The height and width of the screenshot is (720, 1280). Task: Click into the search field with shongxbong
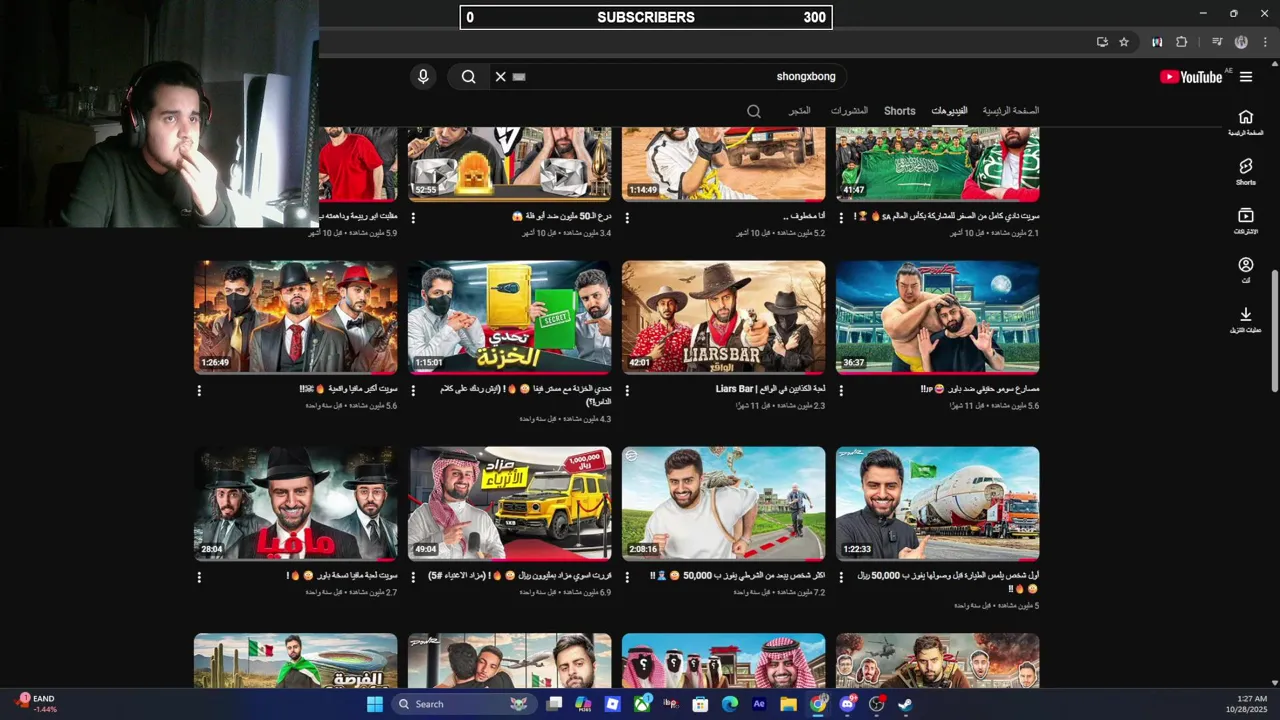pyautogui.click(x=670, y=77)
